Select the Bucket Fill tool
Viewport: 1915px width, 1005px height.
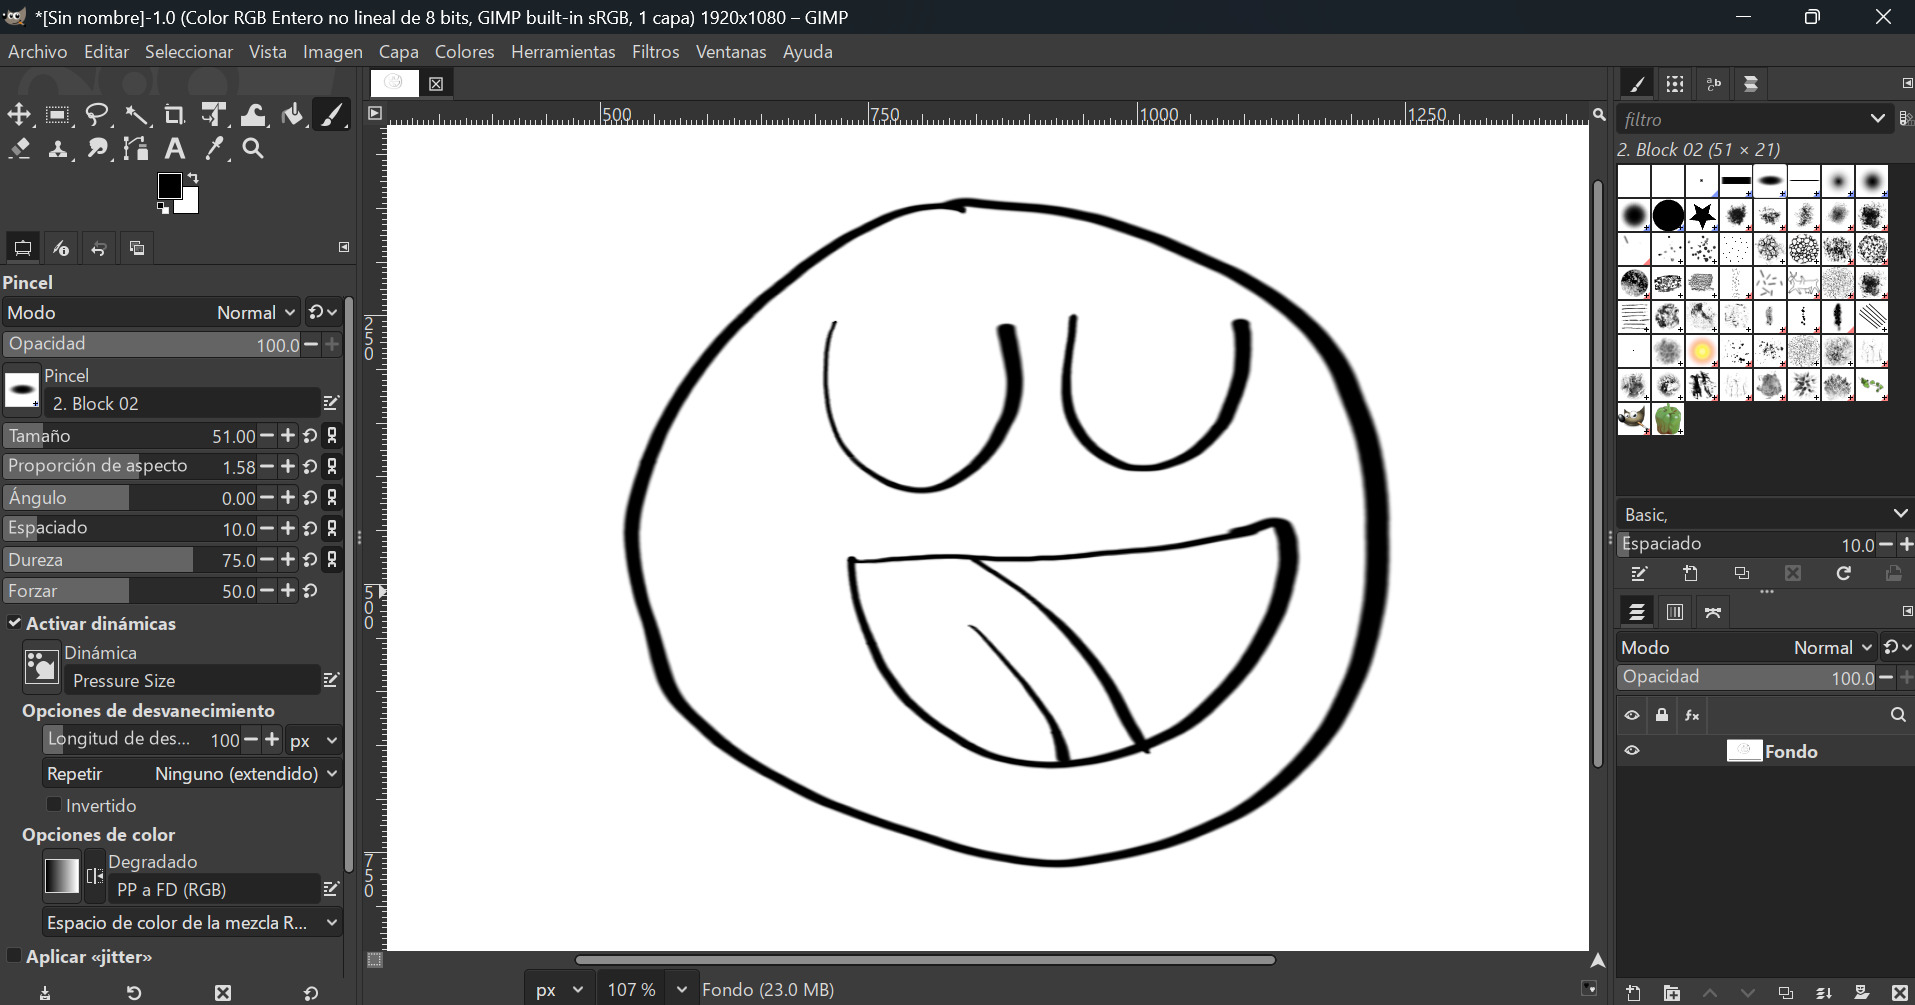point(291,114)
